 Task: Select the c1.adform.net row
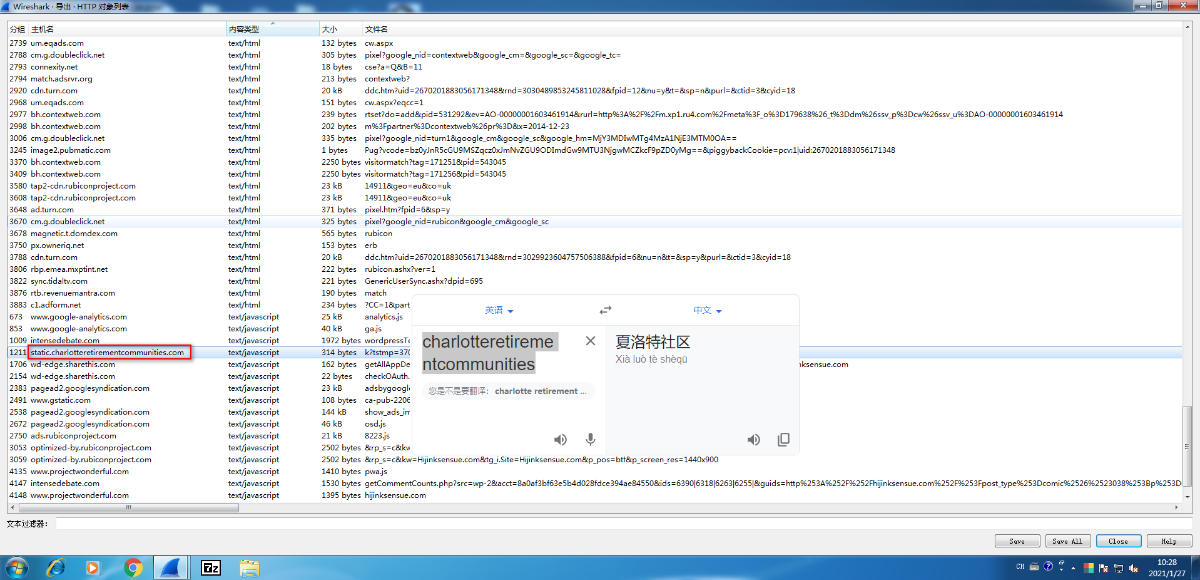[593, 305]
